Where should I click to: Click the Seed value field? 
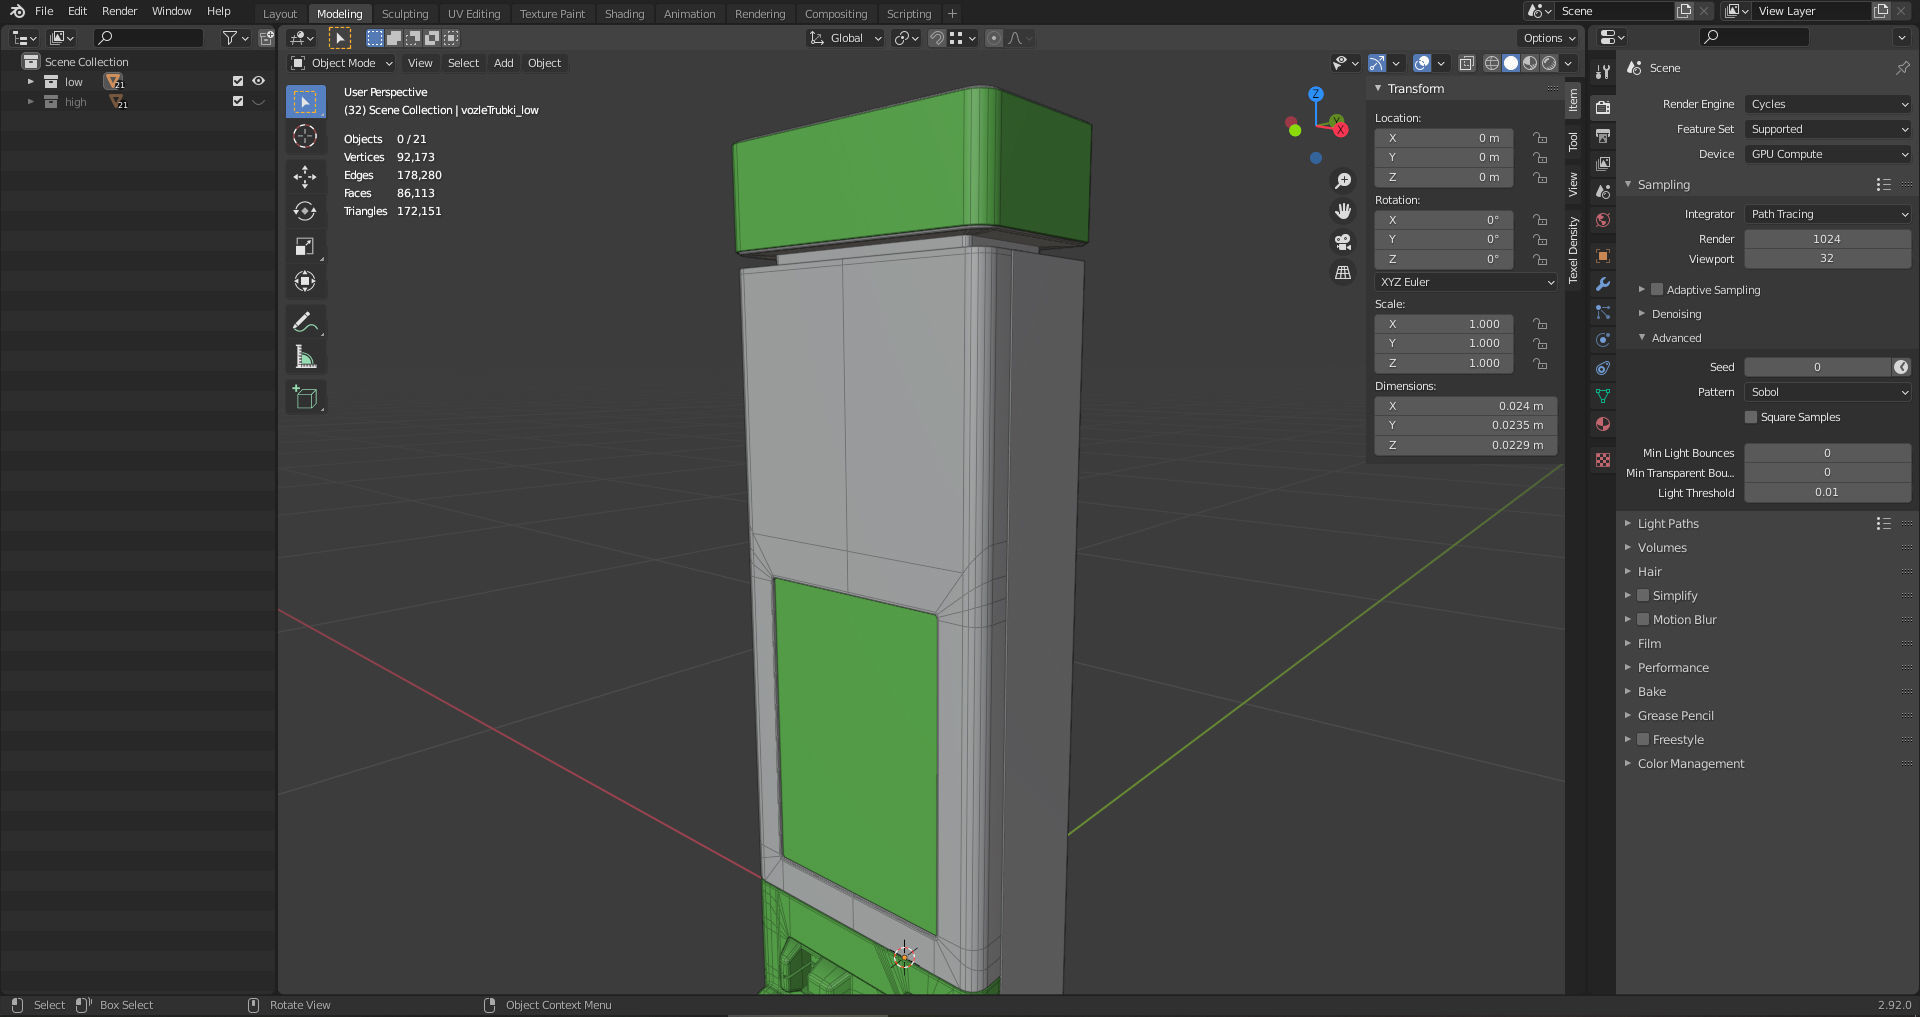pyautogui.click(x=1818, y=367)
